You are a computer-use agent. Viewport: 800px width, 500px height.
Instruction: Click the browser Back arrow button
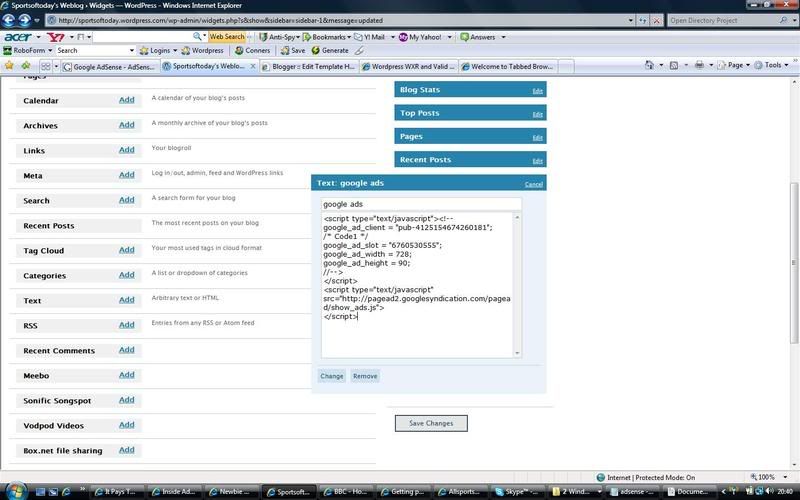9,20
